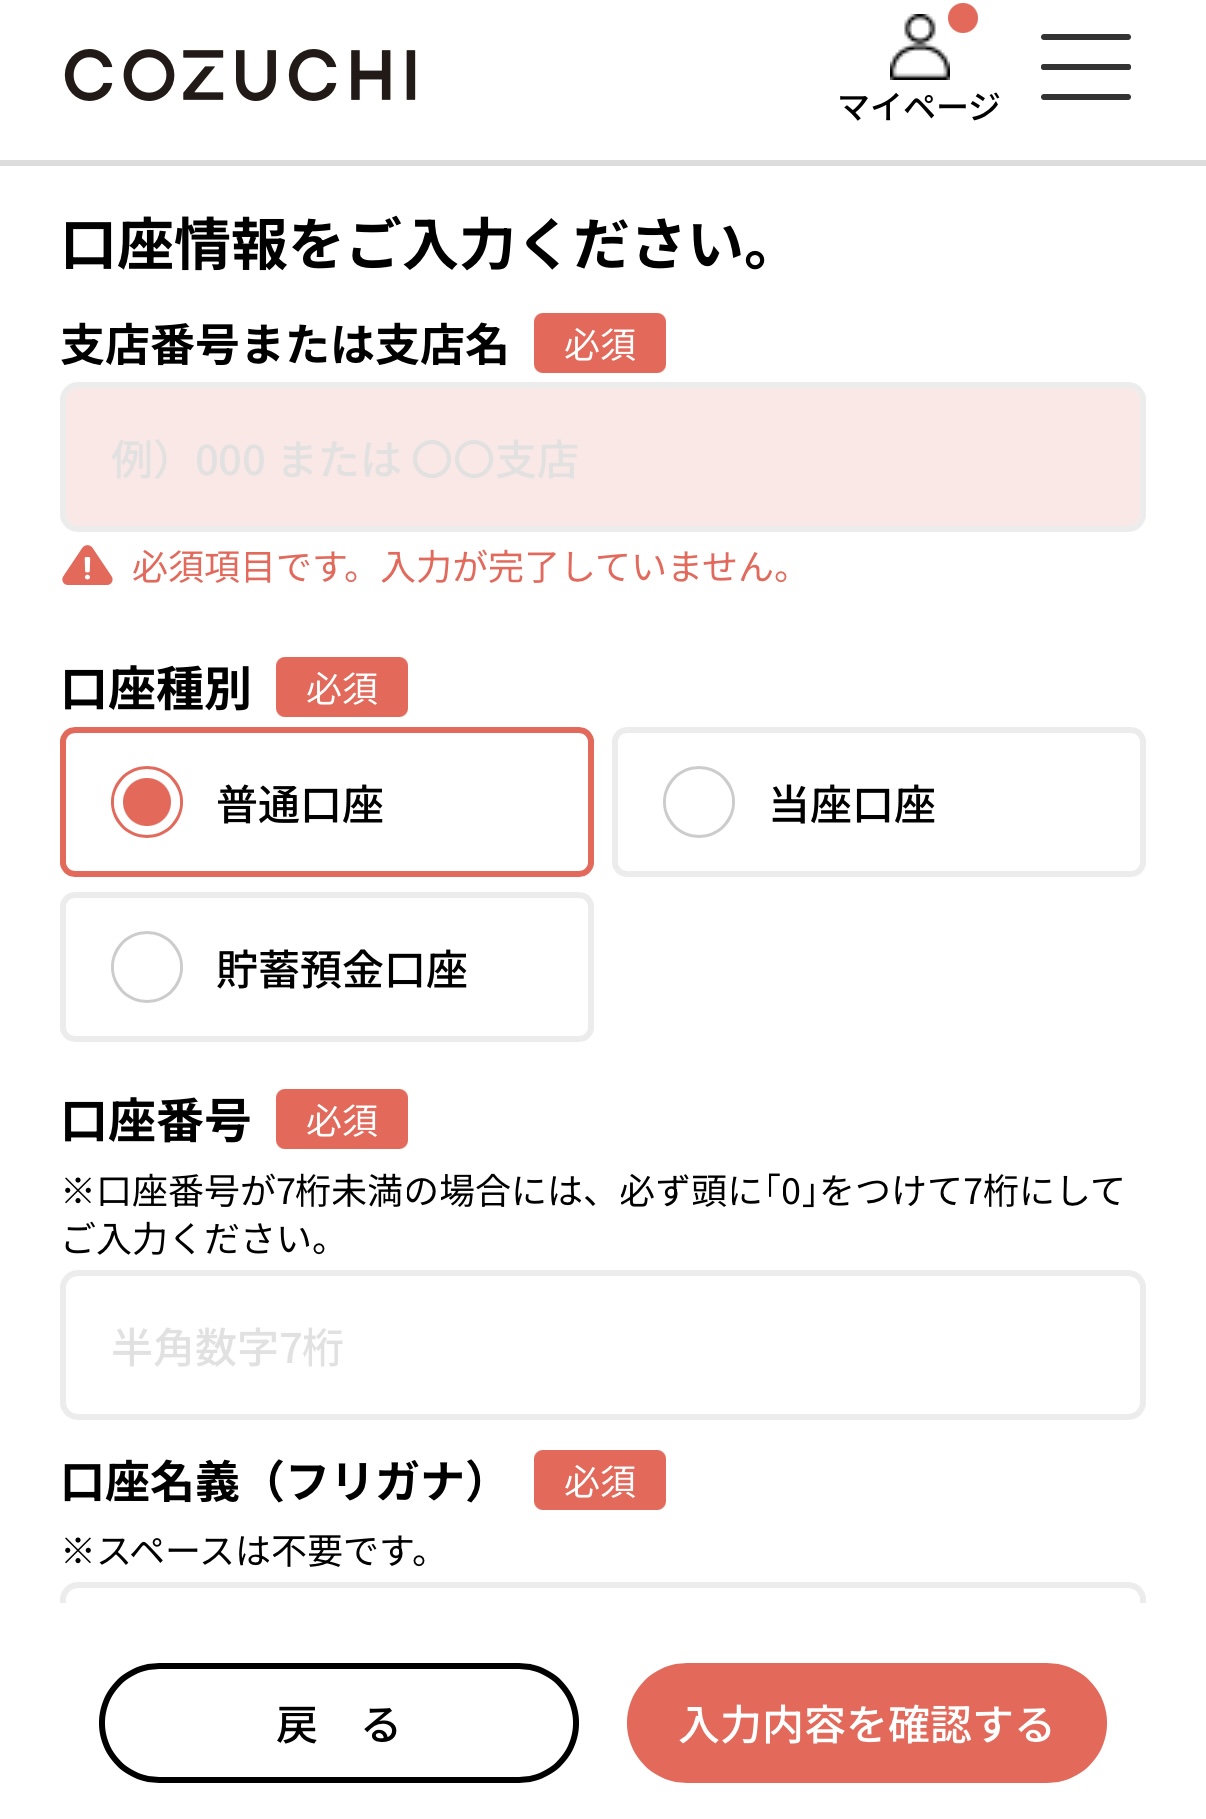Click the 口座情報をご入力ください heading
The height and width of the screenshot is (1819, 1206).
(x=416, y=246)
